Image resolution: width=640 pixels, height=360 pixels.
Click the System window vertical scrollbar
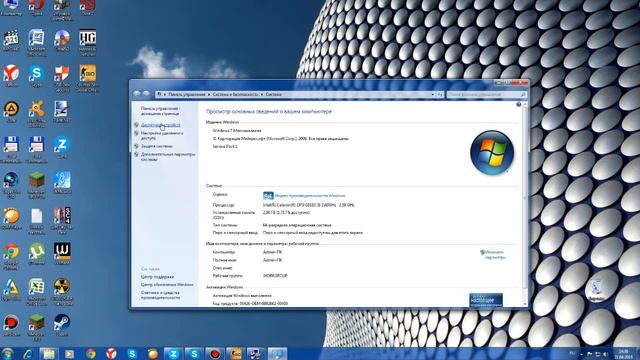point(525,203)
